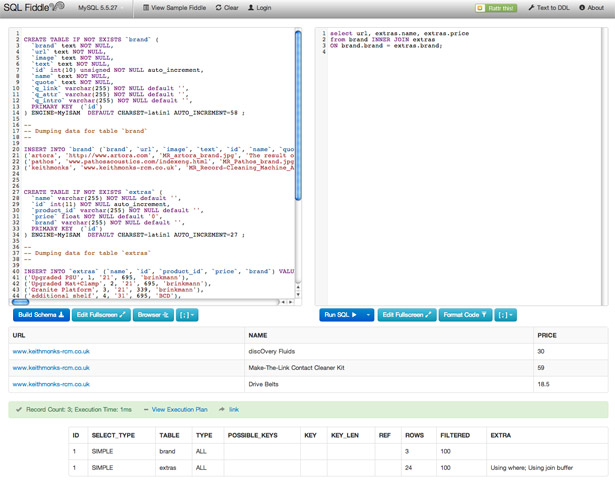Click the Format Code button
615x483 pixels.
pyautogui.click(x=465, y=315)
